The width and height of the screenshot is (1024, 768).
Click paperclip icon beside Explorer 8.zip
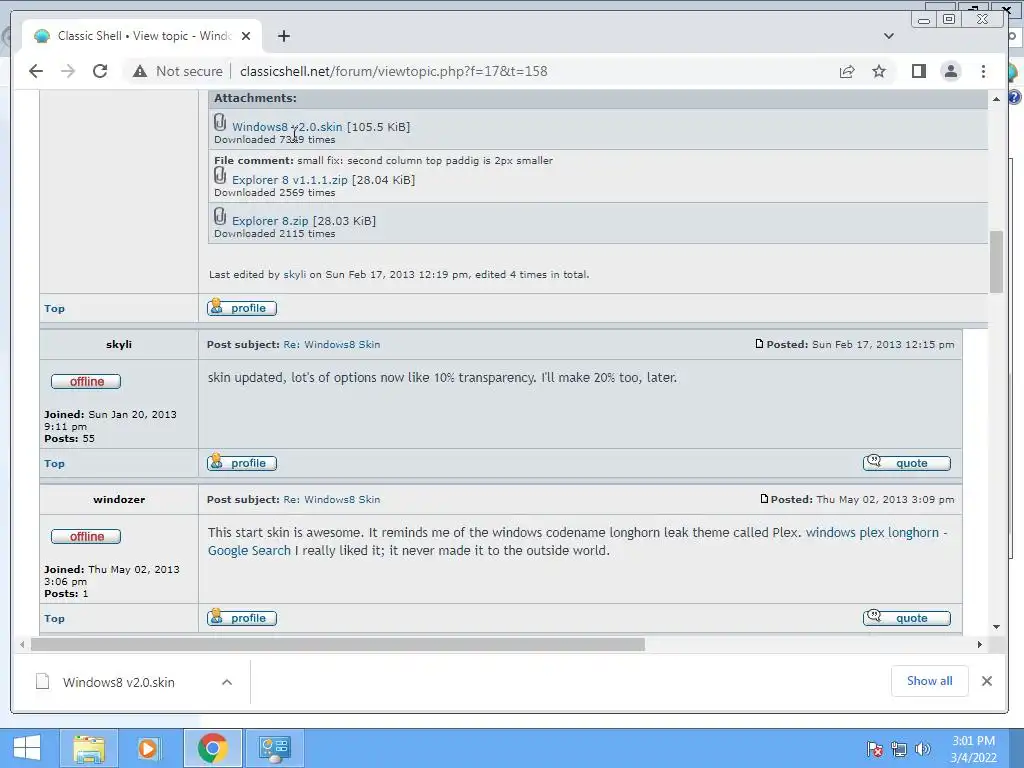tap(220, 216)
